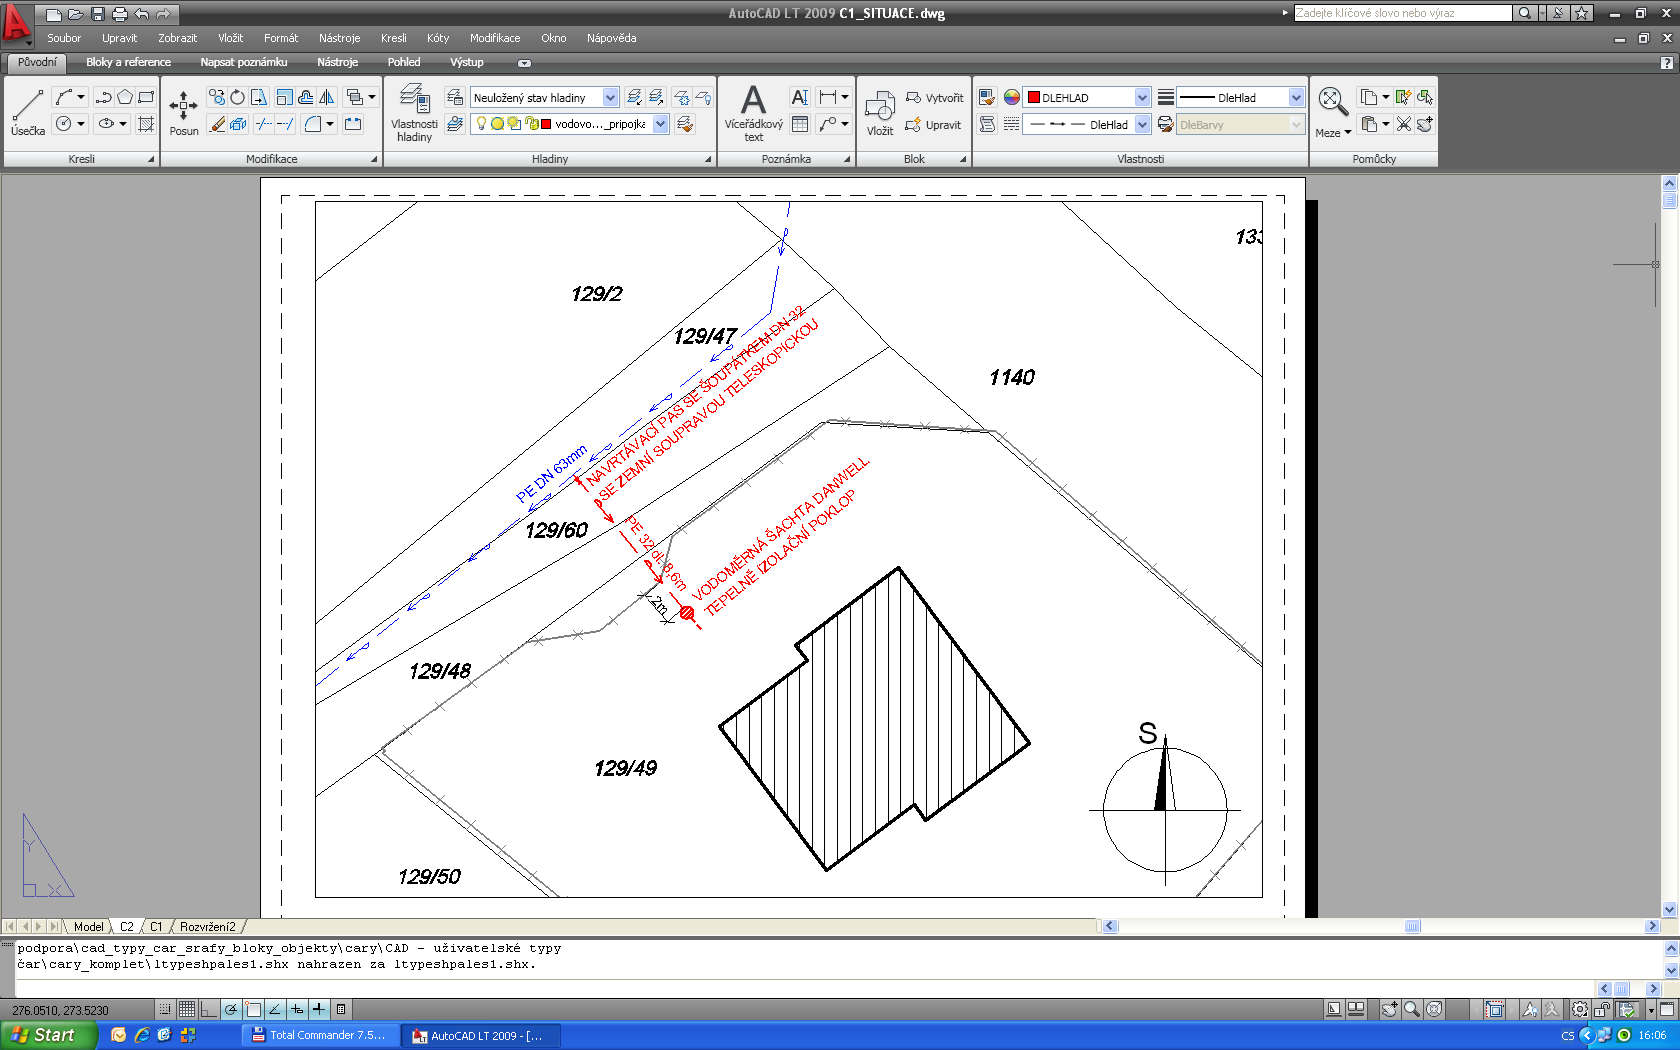Select the hatch tool in Kresli
Image resolution: width=1680 pixels, height=1050 pixels.
click(146, 124)
